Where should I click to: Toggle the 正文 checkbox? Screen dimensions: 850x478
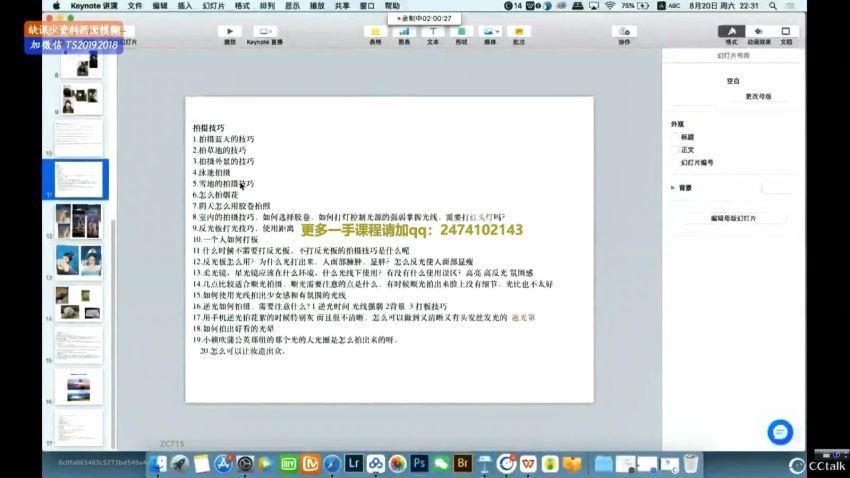tap(675, 150)
